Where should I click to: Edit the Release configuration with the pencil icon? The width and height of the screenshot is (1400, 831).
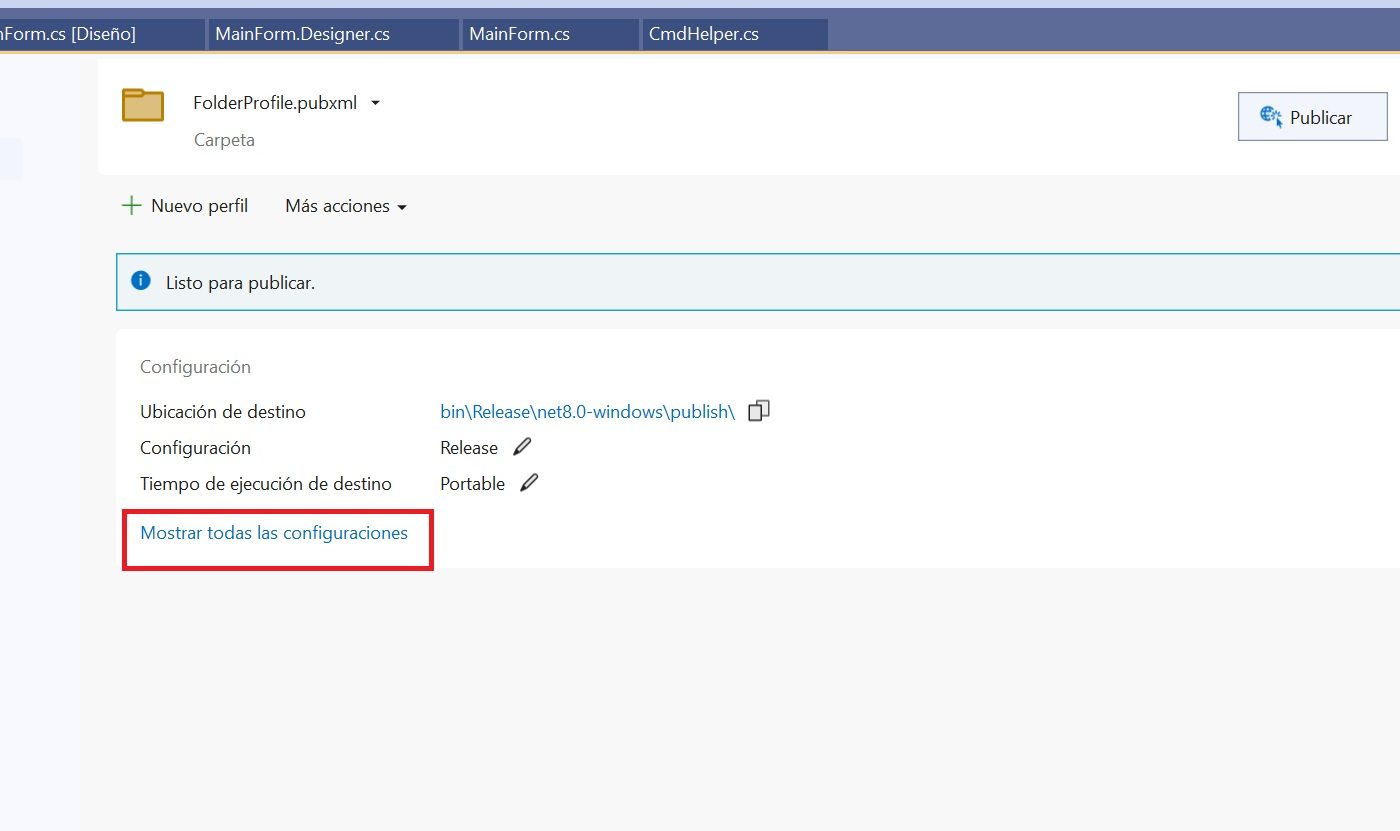click(522, 447)
